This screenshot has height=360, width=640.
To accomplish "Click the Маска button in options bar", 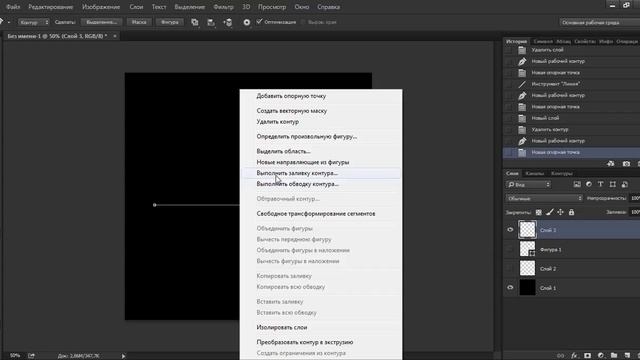I will [139, 22].
